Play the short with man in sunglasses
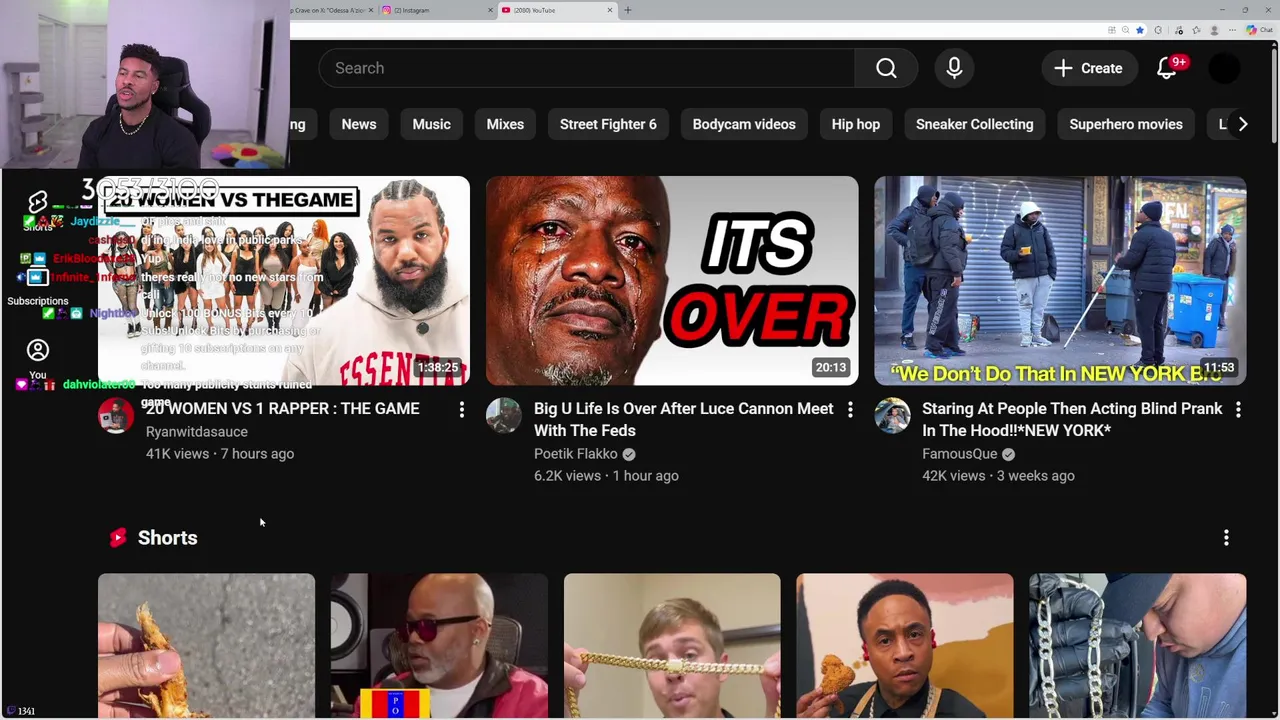 pyautogui.click(x=439, y=646)
